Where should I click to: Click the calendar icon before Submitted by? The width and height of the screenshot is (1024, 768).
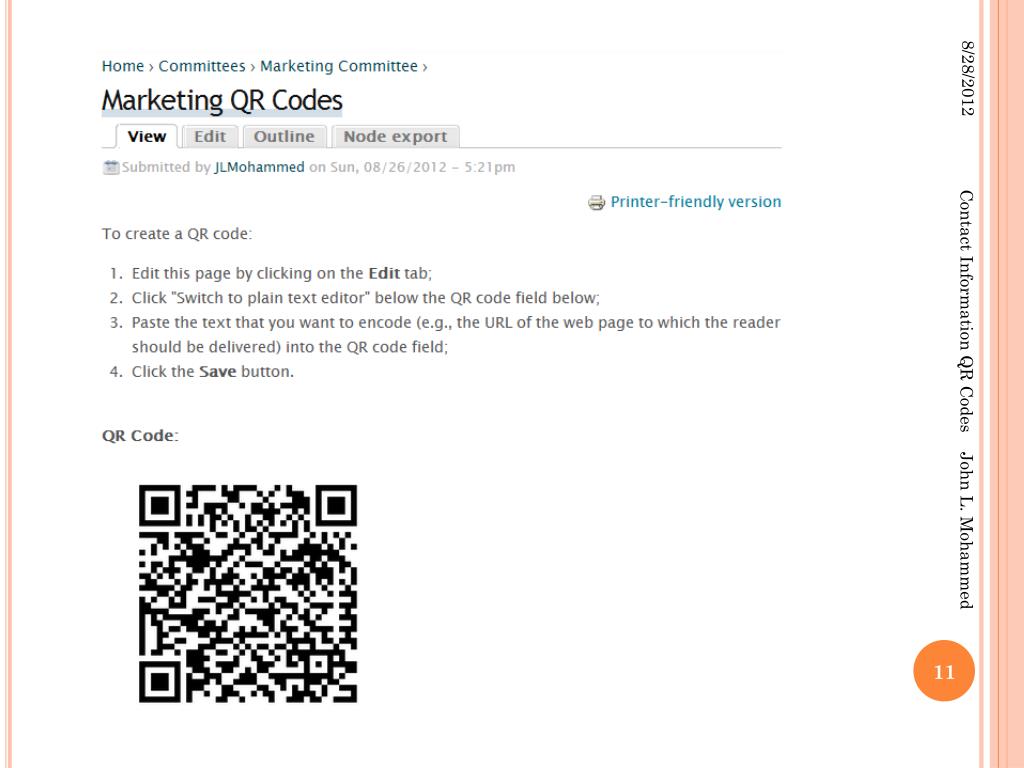(x=111, y=167)
